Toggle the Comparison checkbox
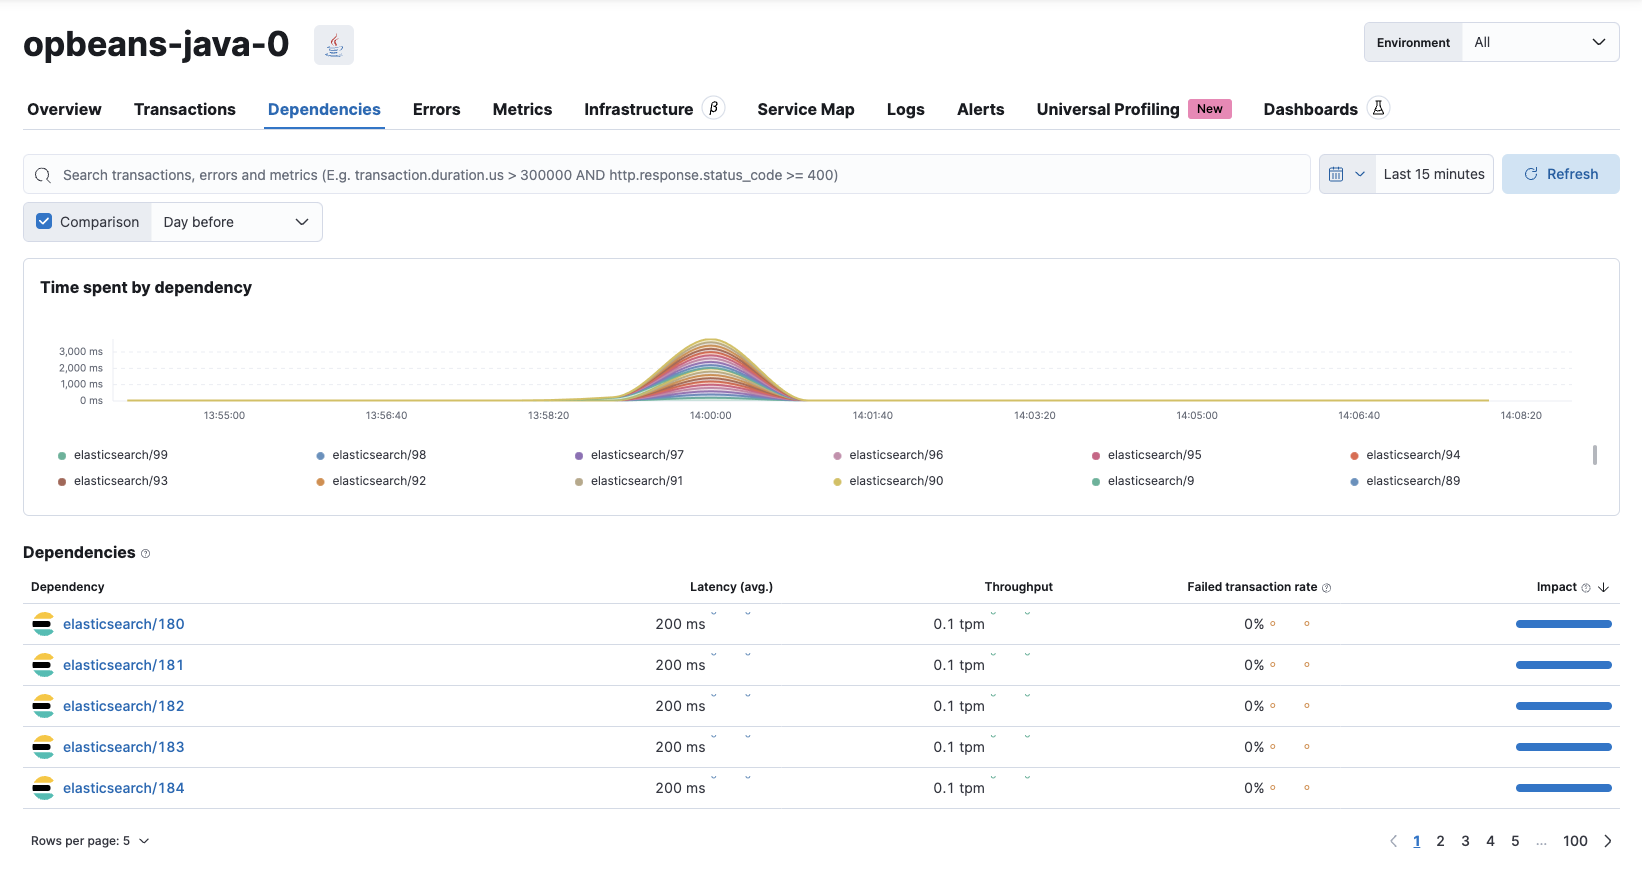 tap(44, 222)
